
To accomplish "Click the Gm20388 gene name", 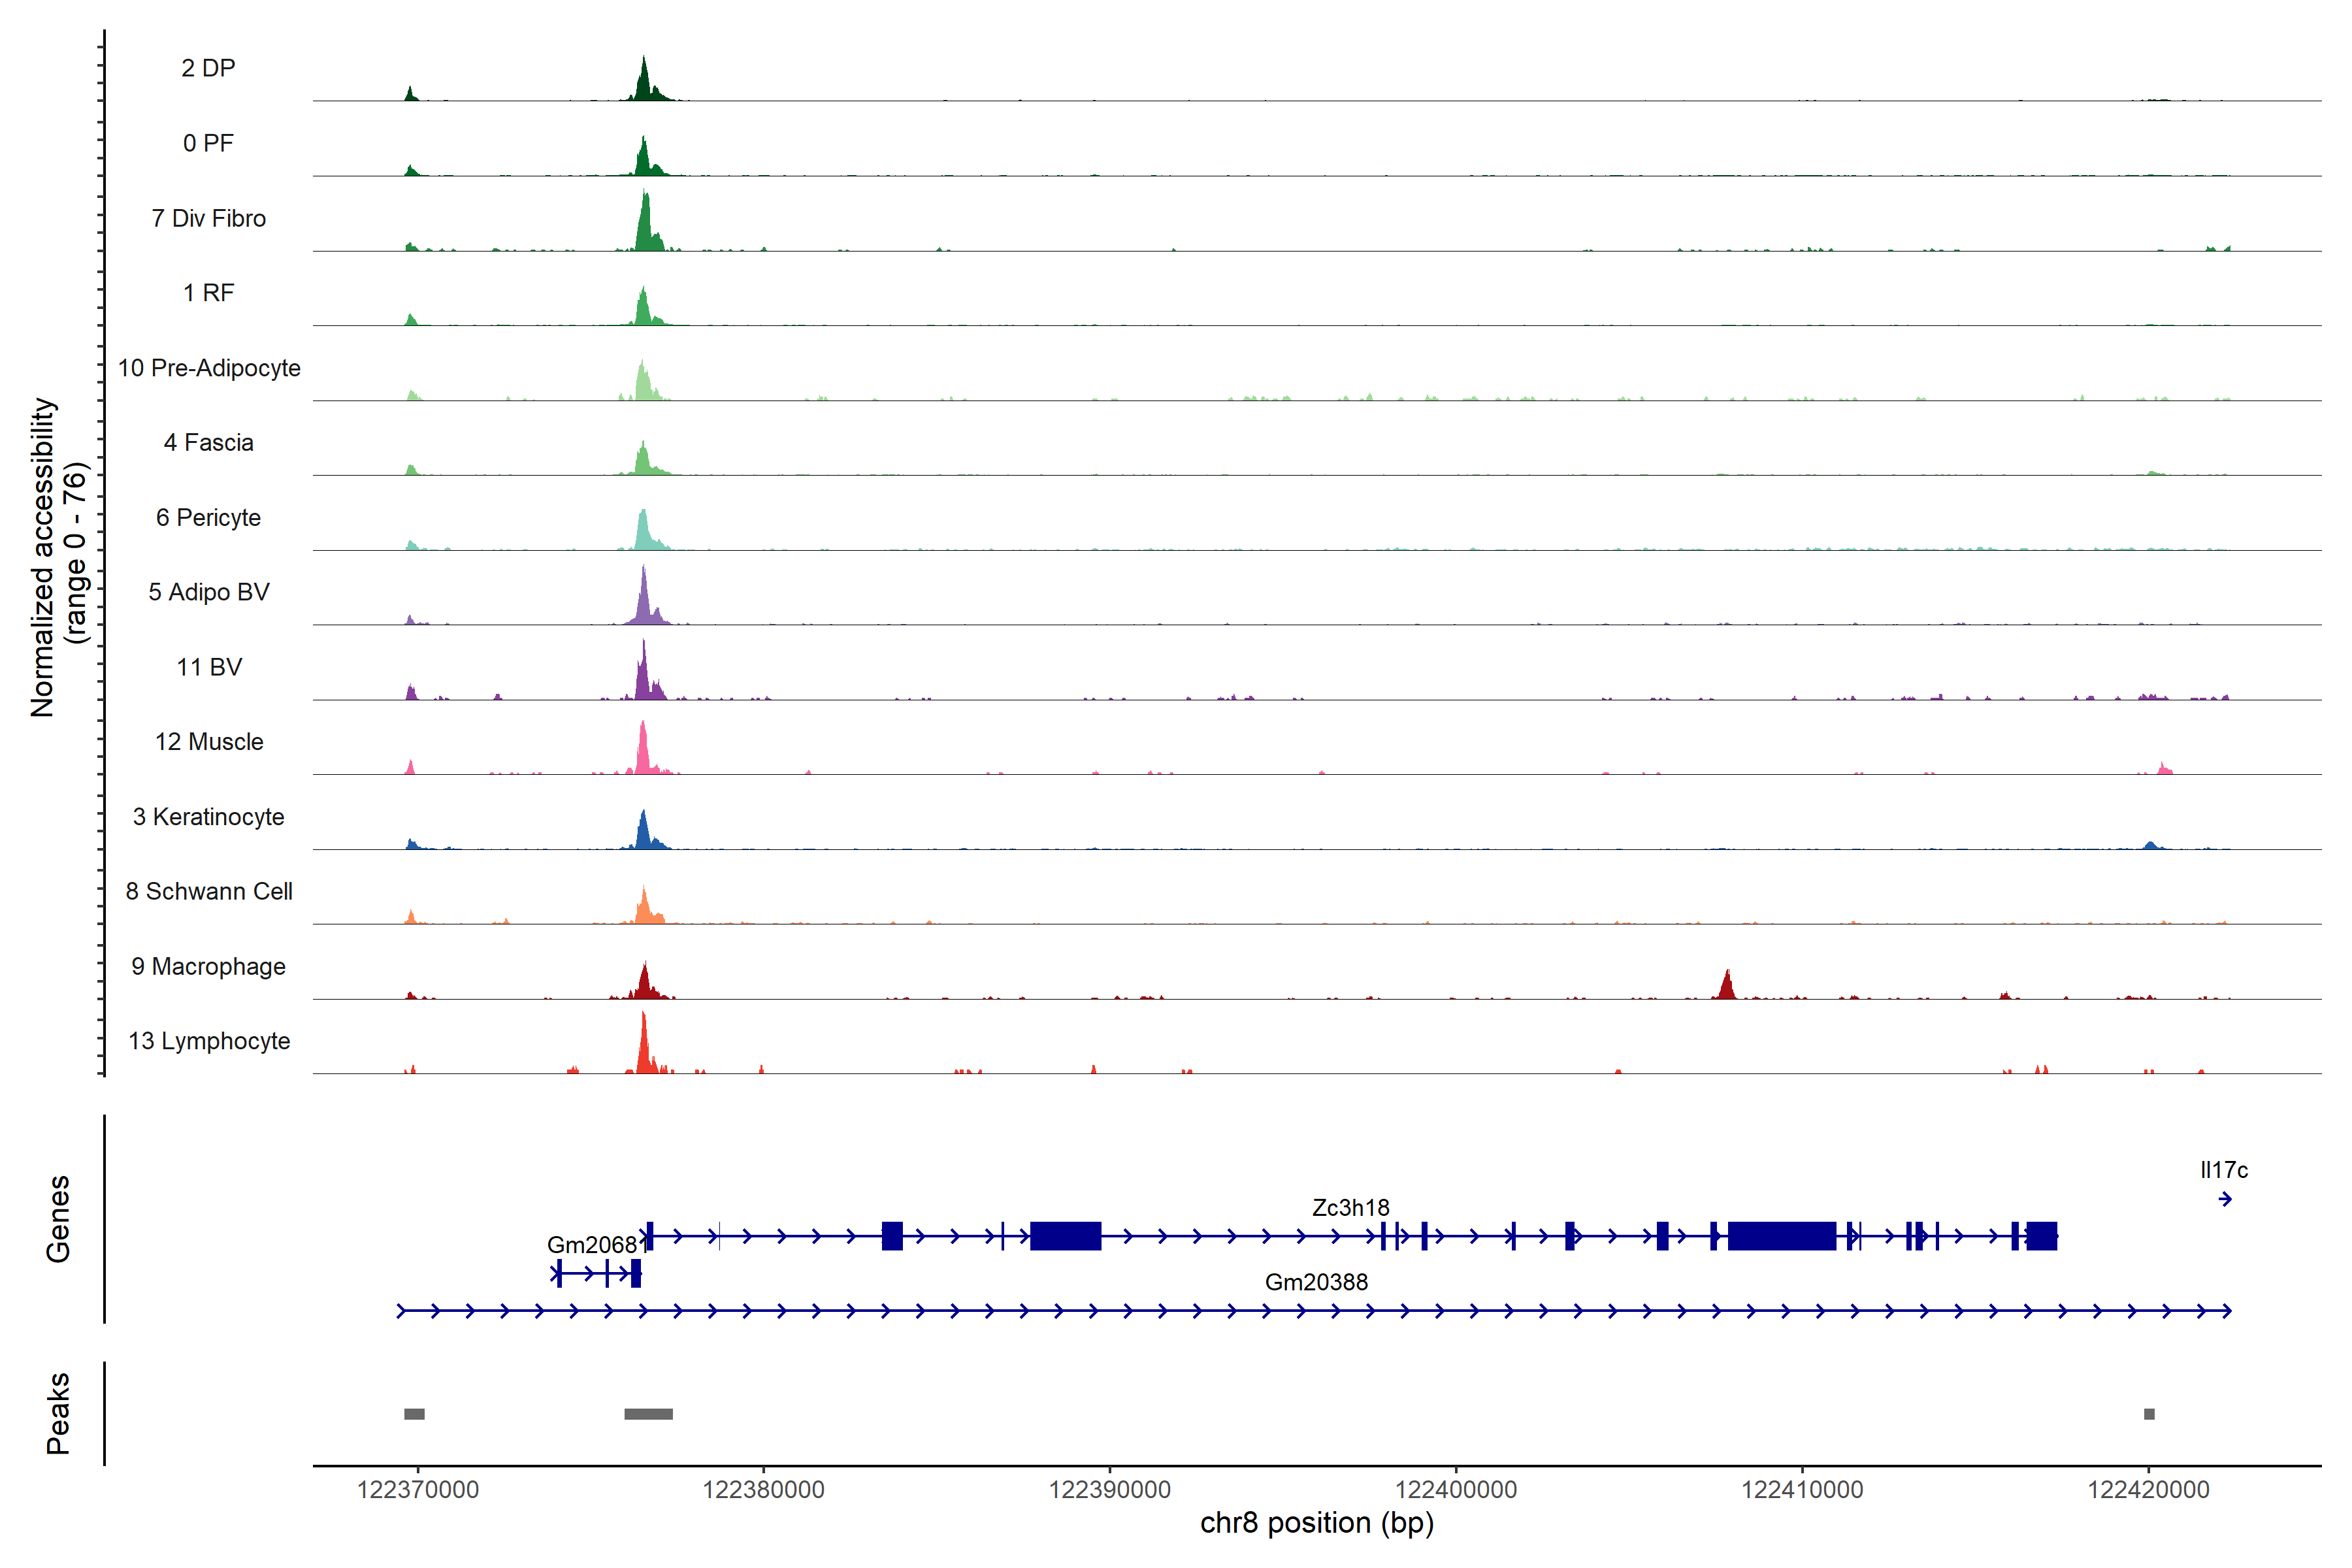I will click(x=1316, y=1282).
